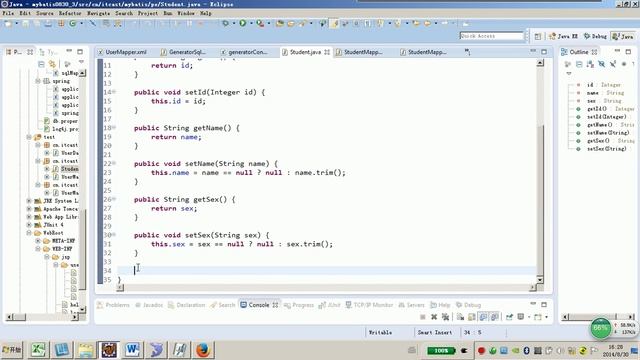This screenshot has height=360, width=640.
Task: Open the Source menu
Action: (44, 13)
